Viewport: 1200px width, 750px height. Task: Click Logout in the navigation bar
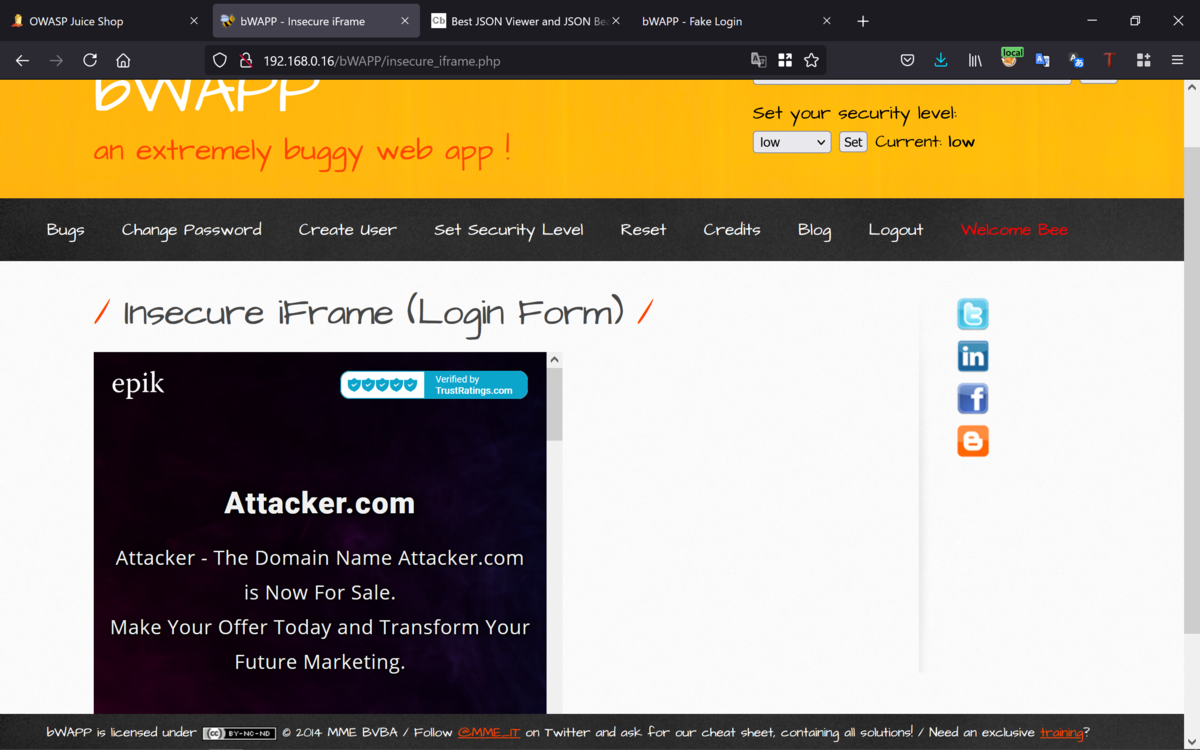coord(896,230)
